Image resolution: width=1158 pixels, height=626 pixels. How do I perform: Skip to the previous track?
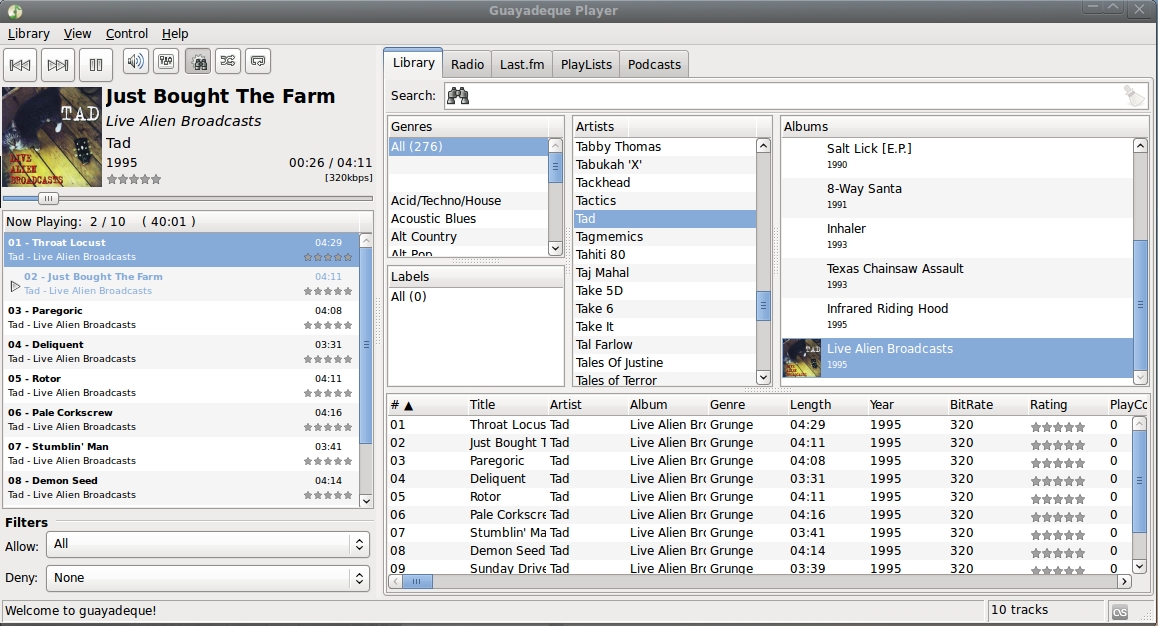(x=20, y=65)
